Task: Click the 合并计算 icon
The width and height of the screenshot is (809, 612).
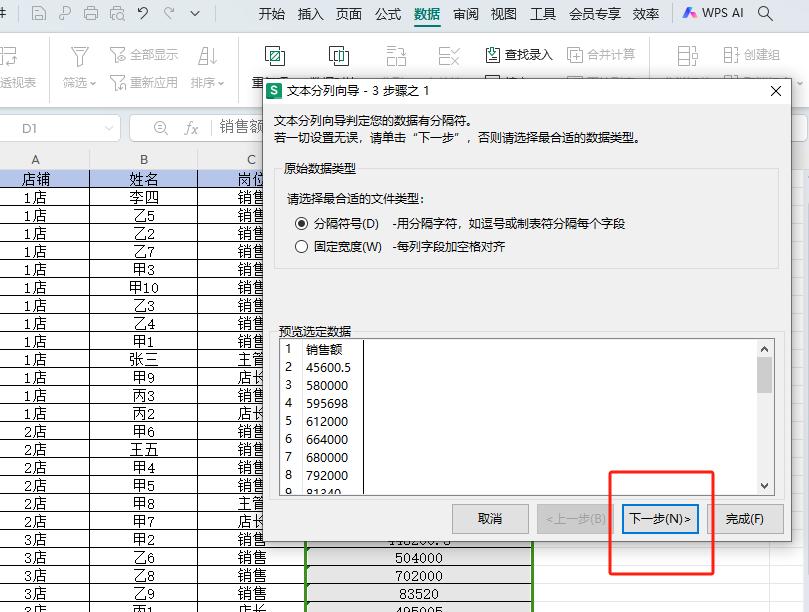Action: [x=575, y=55]
